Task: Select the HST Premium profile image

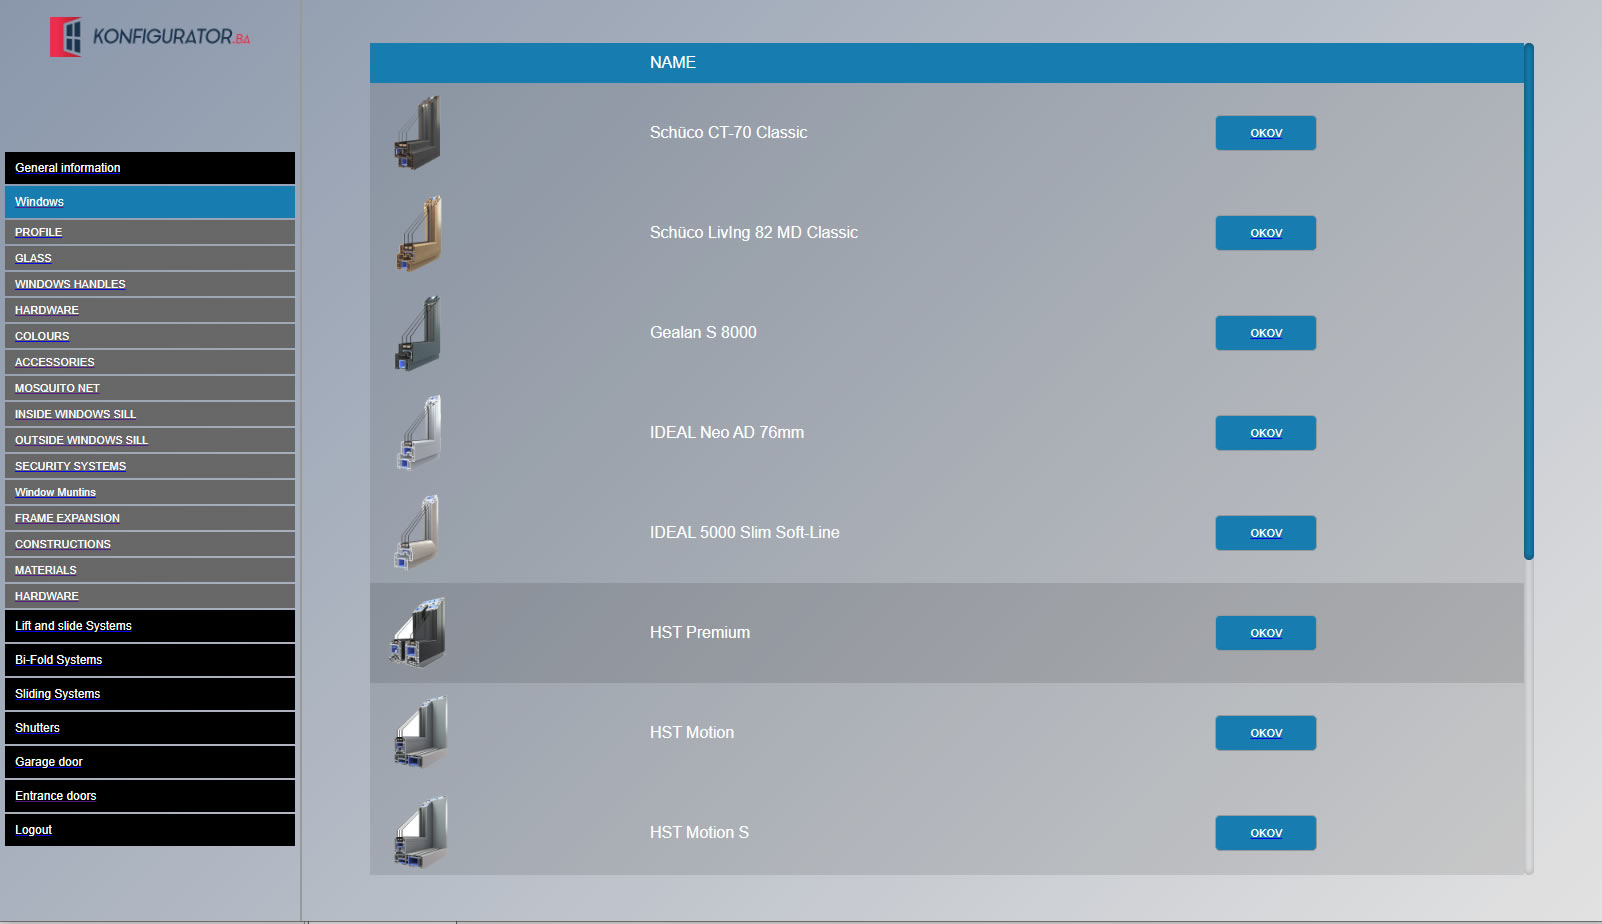Action: coord(418,632)
